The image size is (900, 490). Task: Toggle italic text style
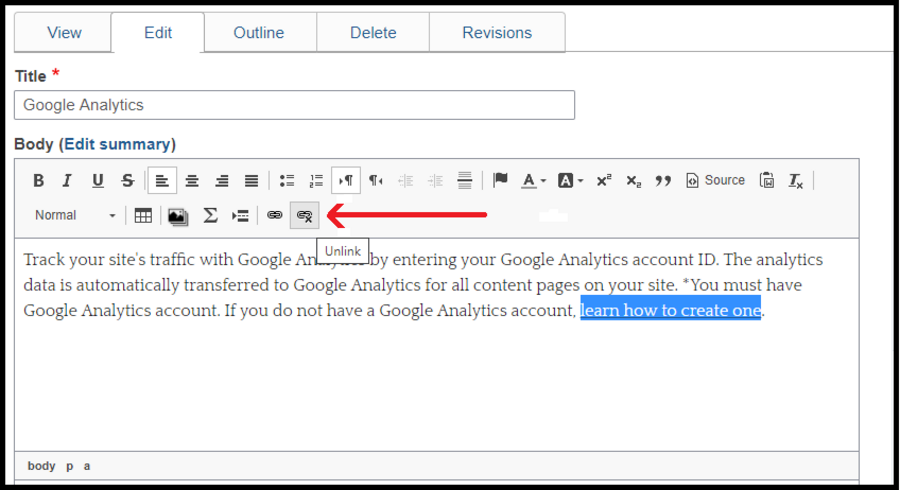tap(68, 181)
